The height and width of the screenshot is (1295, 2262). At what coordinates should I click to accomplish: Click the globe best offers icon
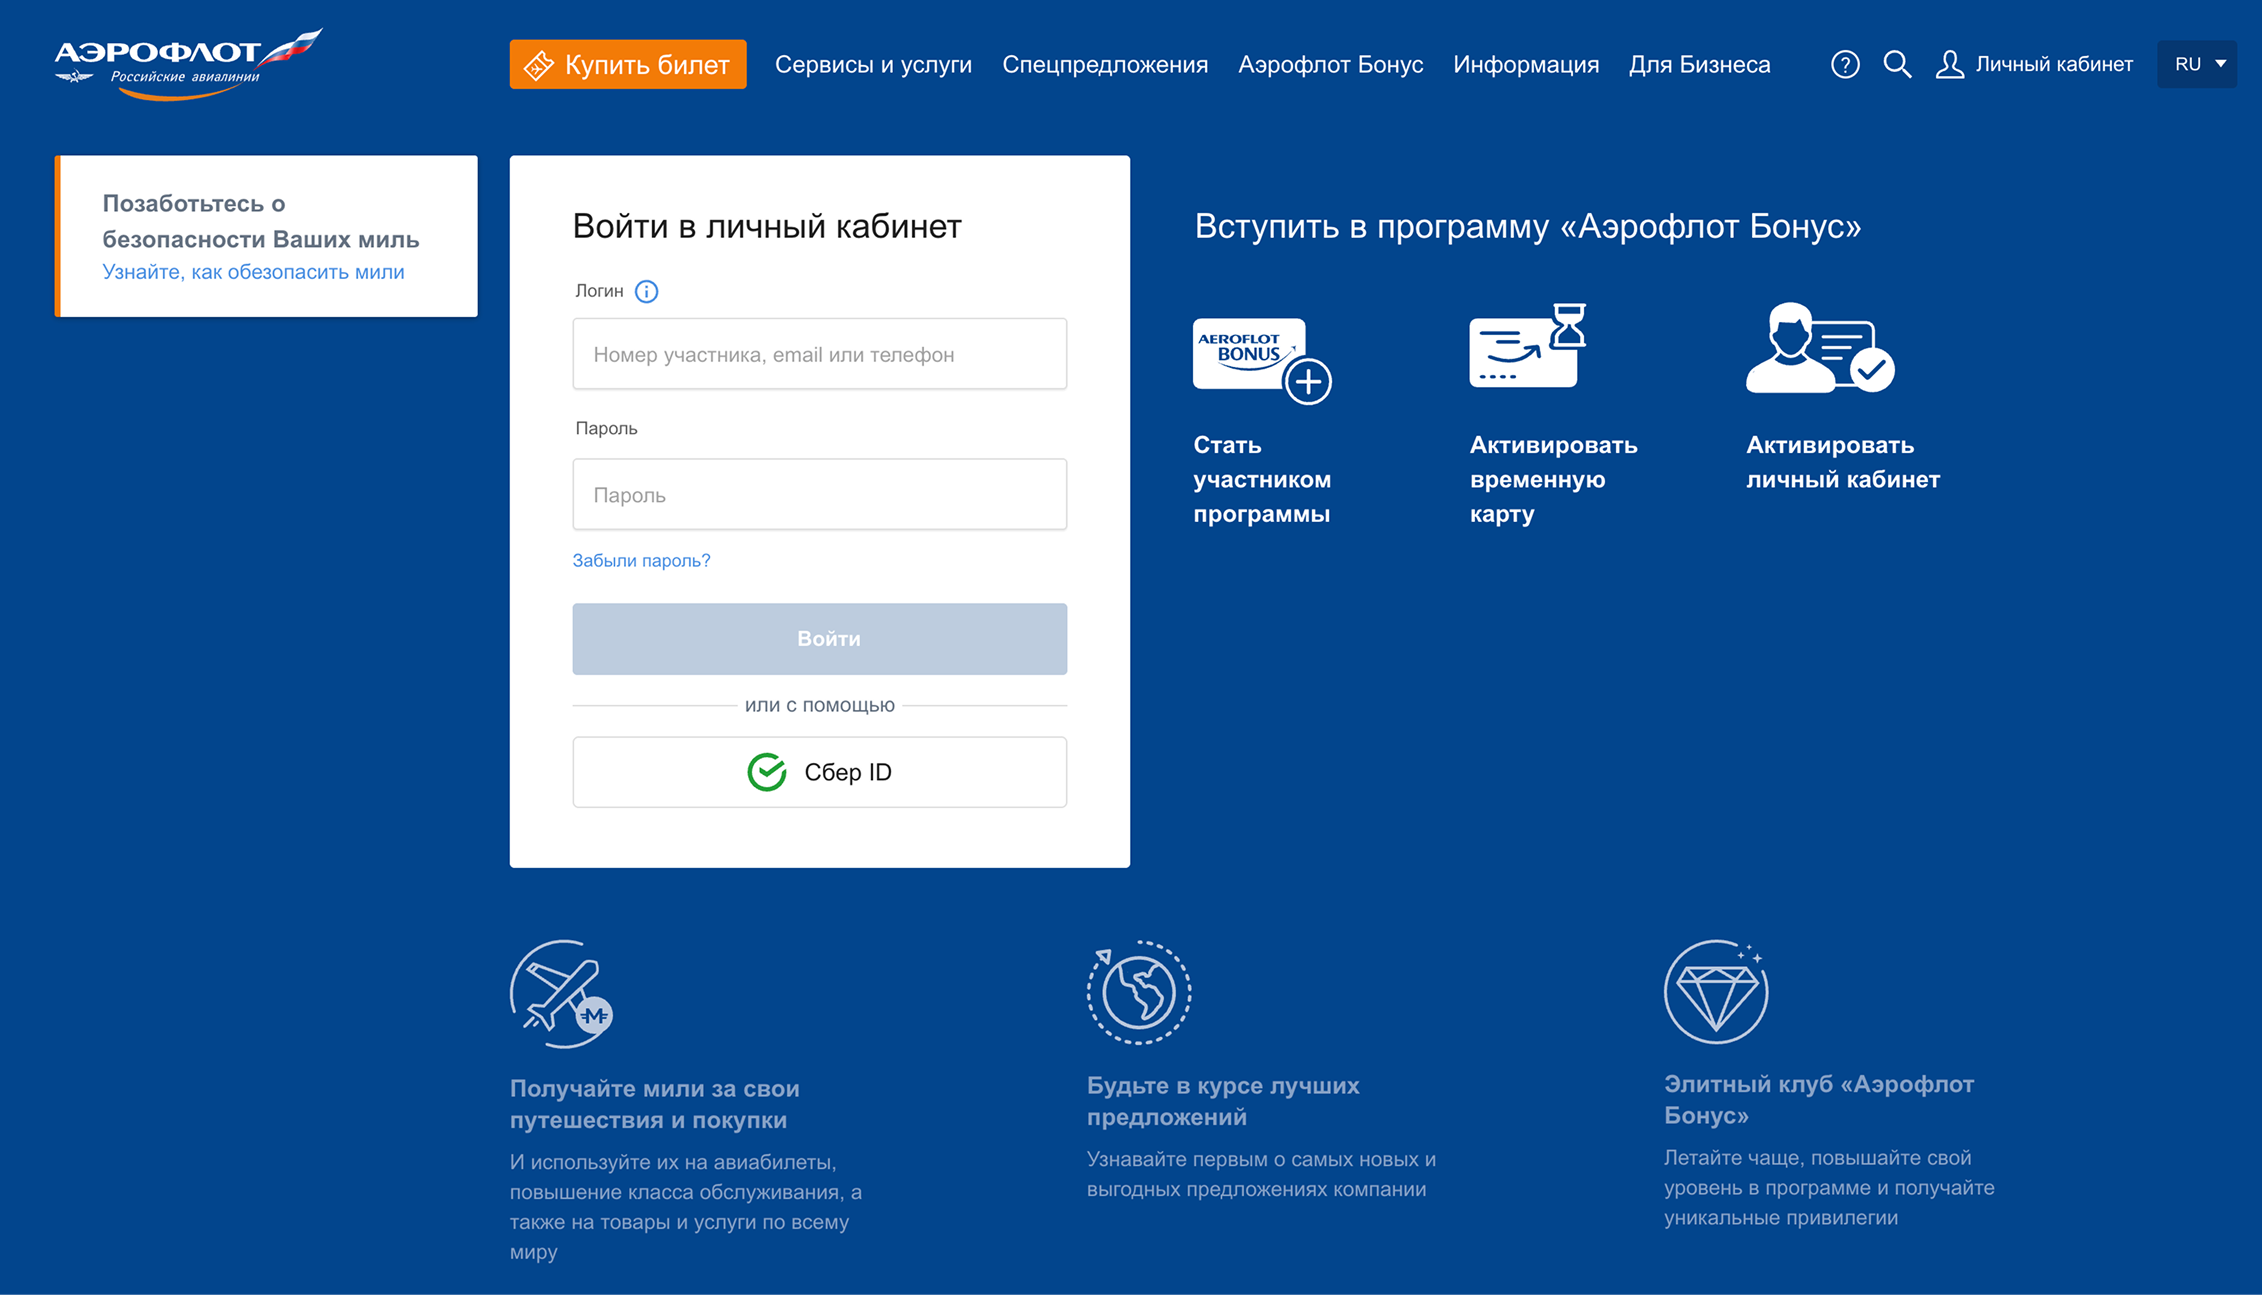[1139, 992]
